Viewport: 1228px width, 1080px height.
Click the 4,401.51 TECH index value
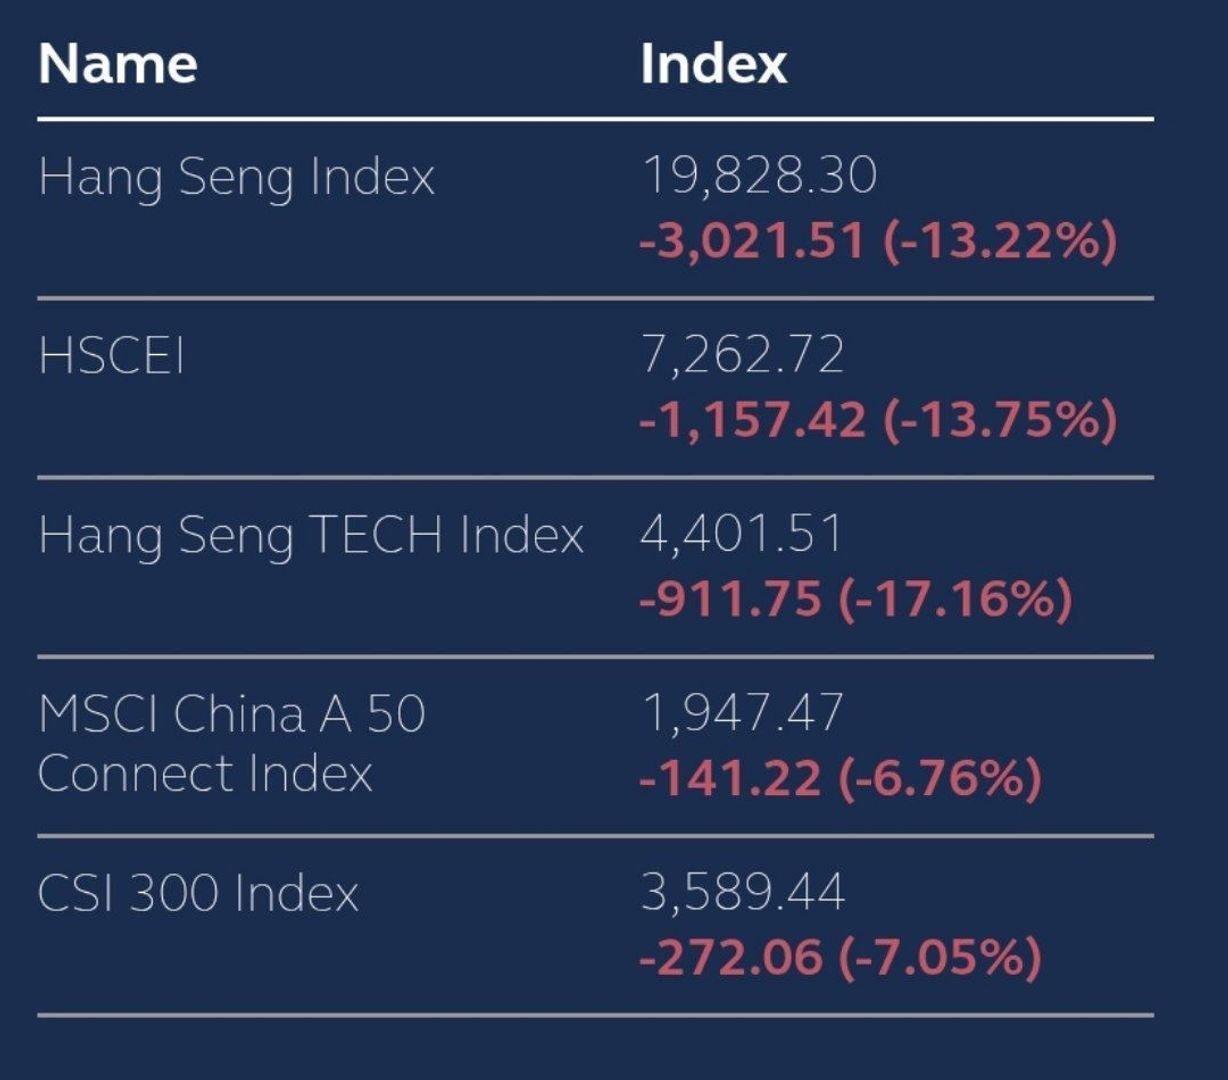point(741,534)
